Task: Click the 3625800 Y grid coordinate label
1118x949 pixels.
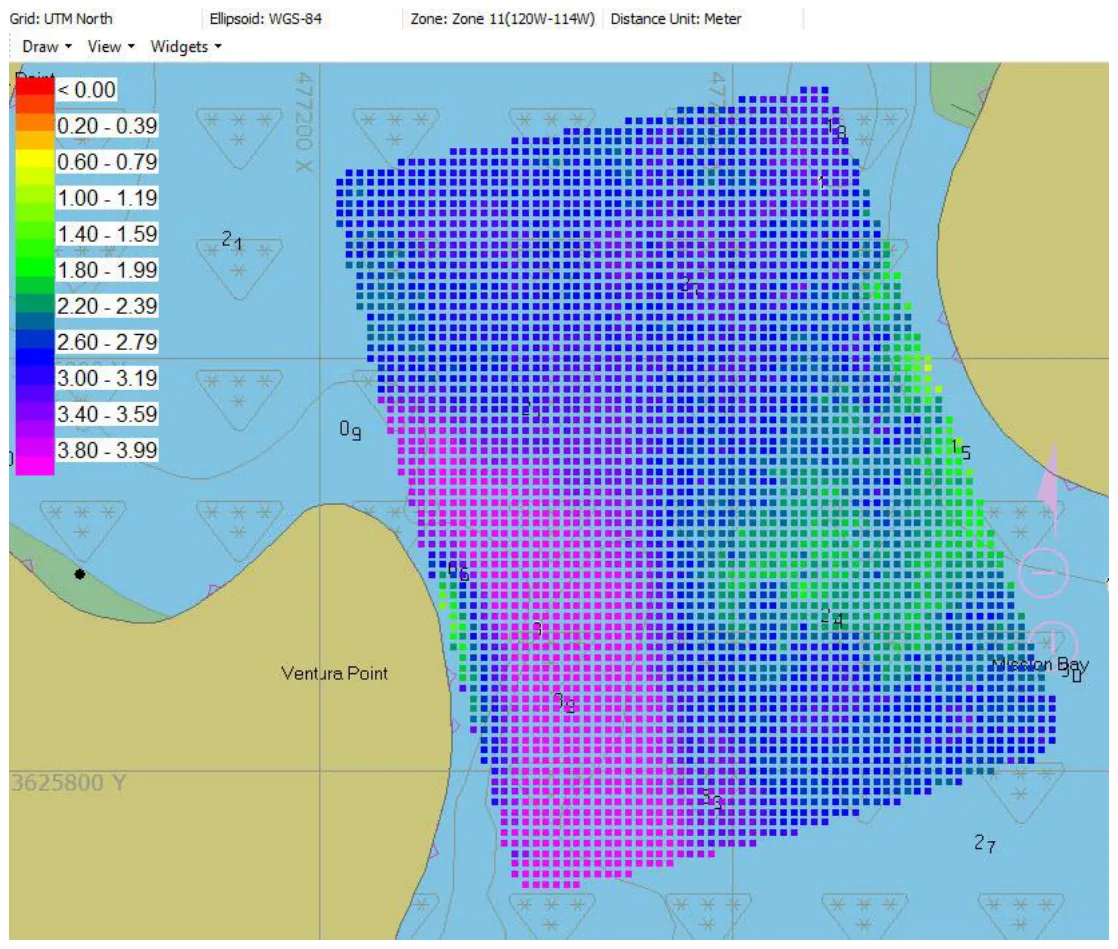Action: click(x=68, y=783)
